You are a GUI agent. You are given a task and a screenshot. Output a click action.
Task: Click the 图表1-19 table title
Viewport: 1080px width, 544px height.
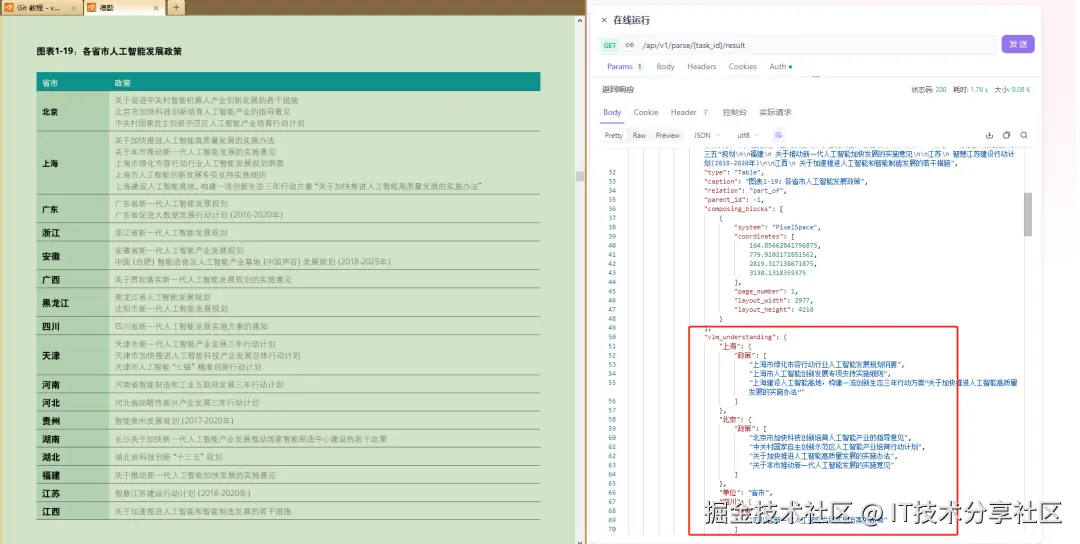109,51
